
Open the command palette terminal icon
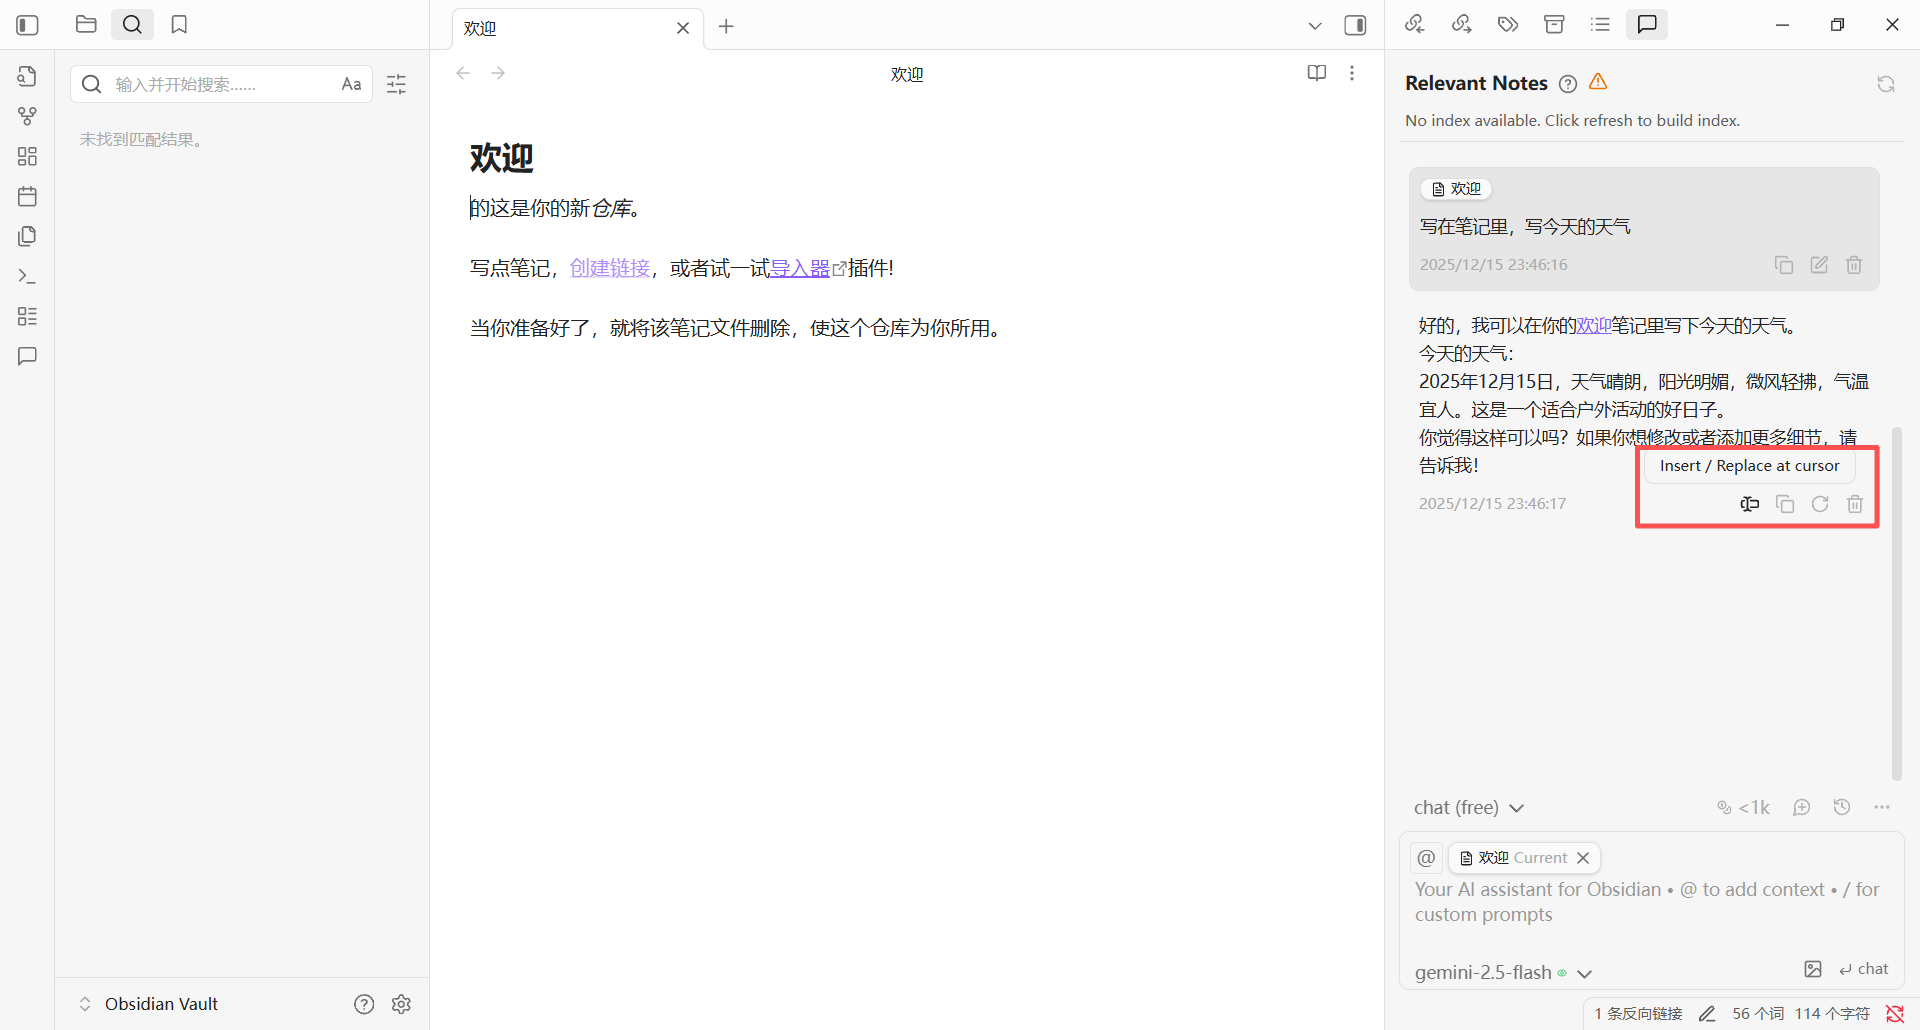(27, 276)
